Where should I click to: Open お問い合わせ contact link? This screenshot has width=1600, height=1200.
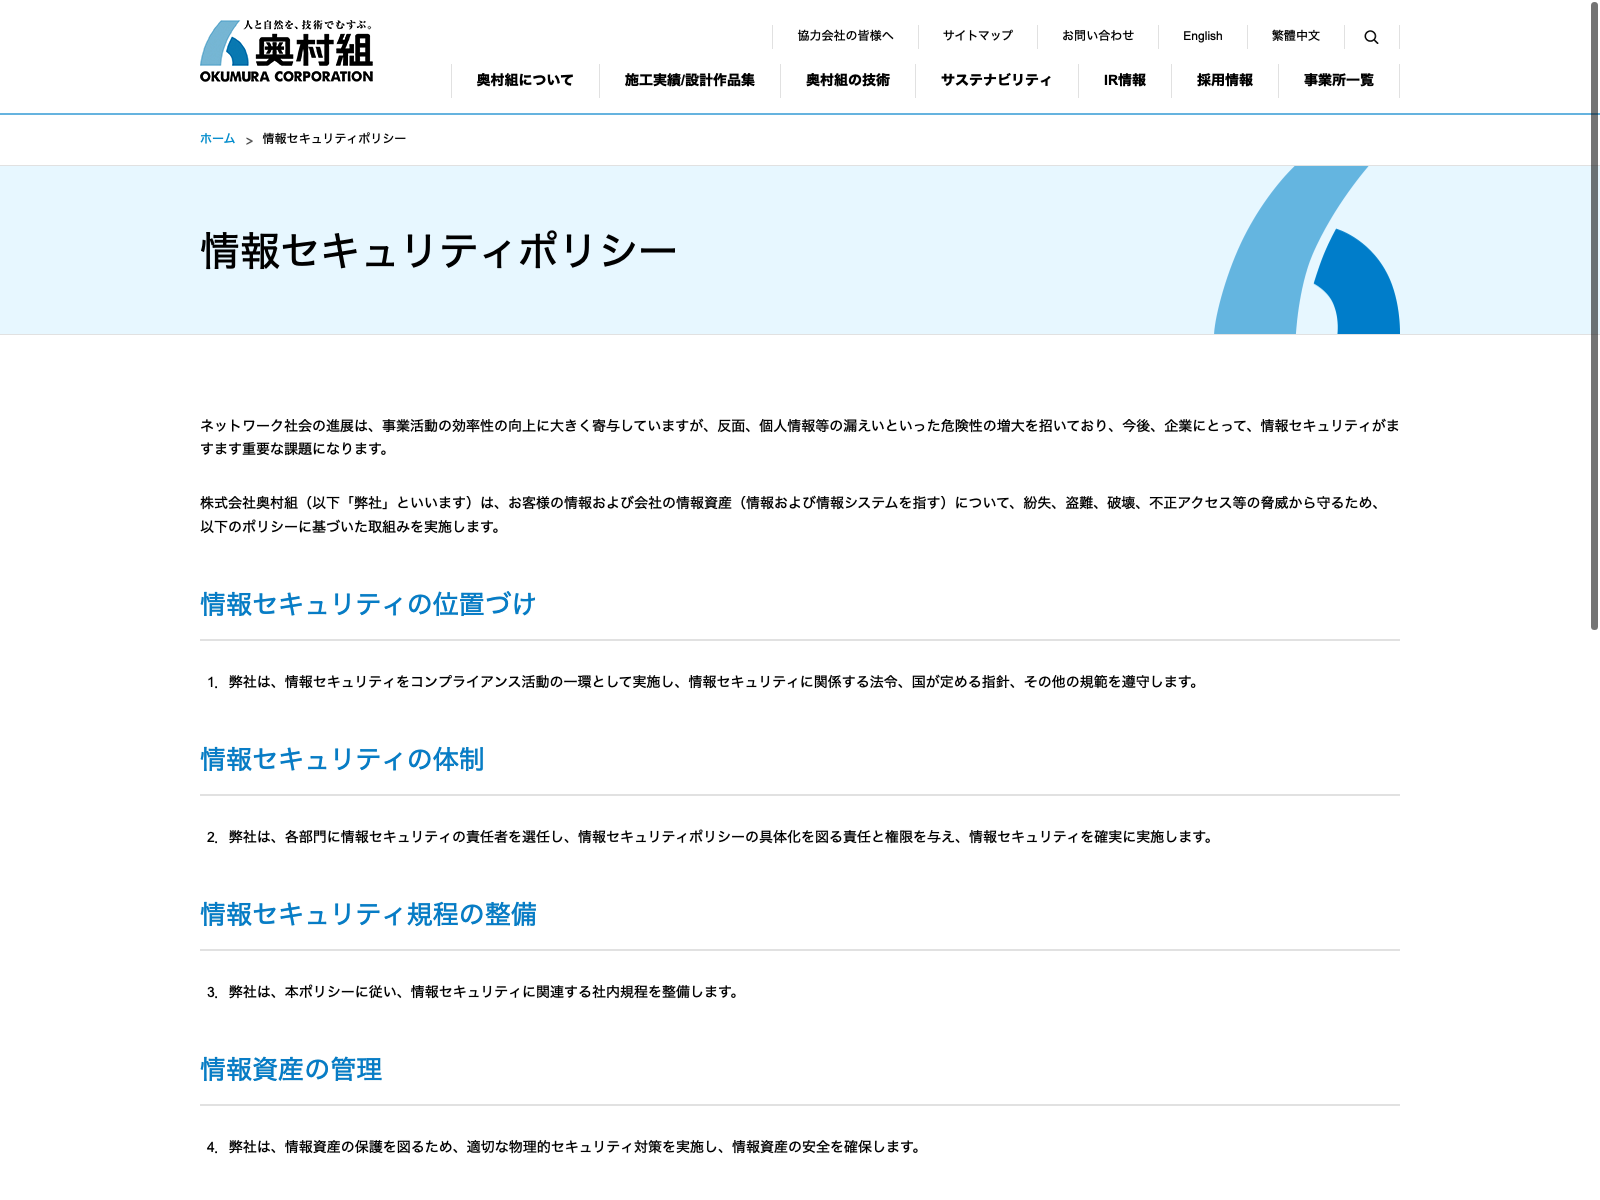pyautogui.click(x=1097, y=36)
